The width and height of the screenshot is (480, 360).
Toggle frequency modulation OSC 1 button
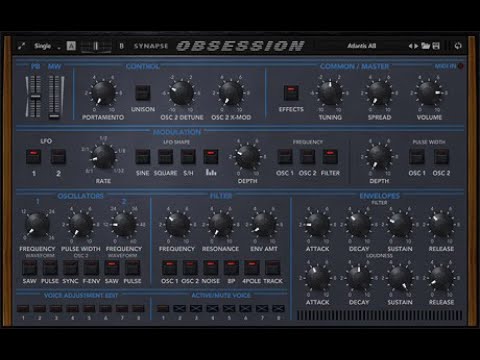[285, 156]
